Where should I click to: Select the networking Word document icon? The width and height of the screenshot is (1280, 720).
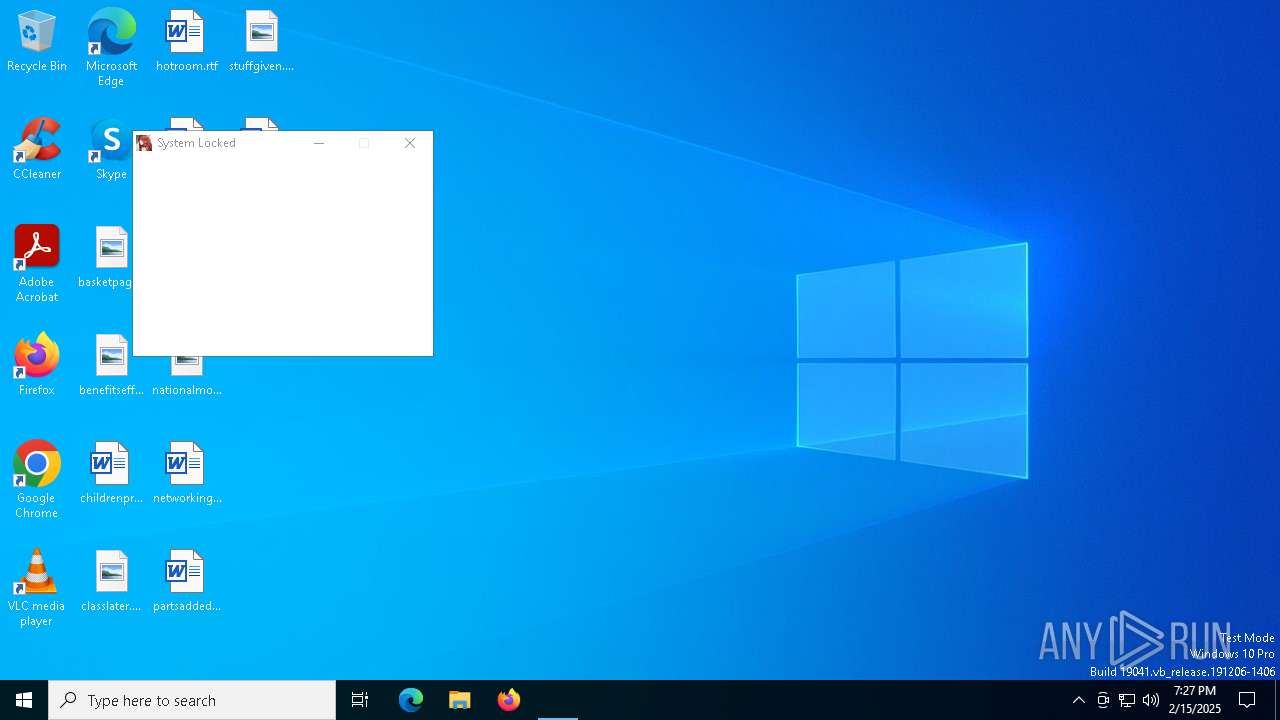(x=187, y=474)
